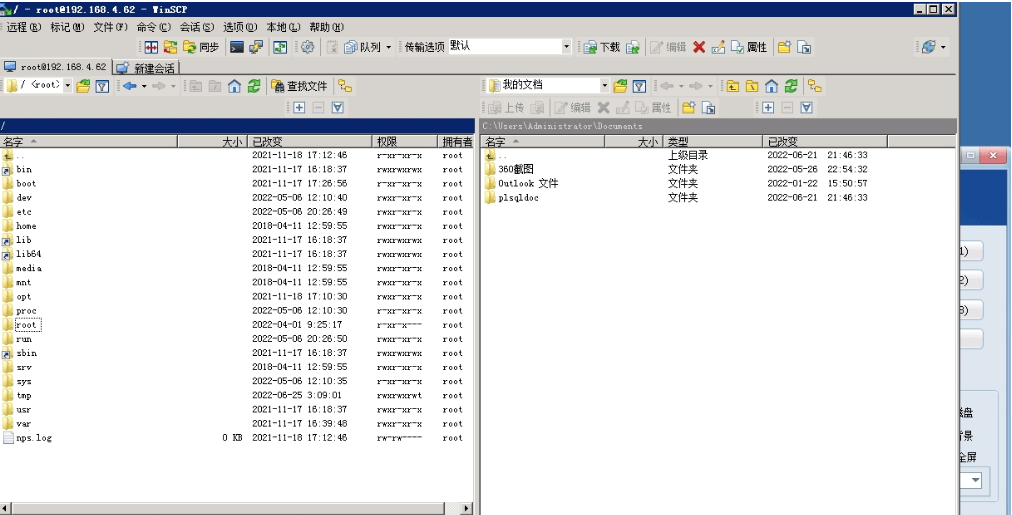Image resolution: width=1012 pixels, height=515 pixels.
Task: Click the remote panel back arrow
Action: [x=130, y=86]
